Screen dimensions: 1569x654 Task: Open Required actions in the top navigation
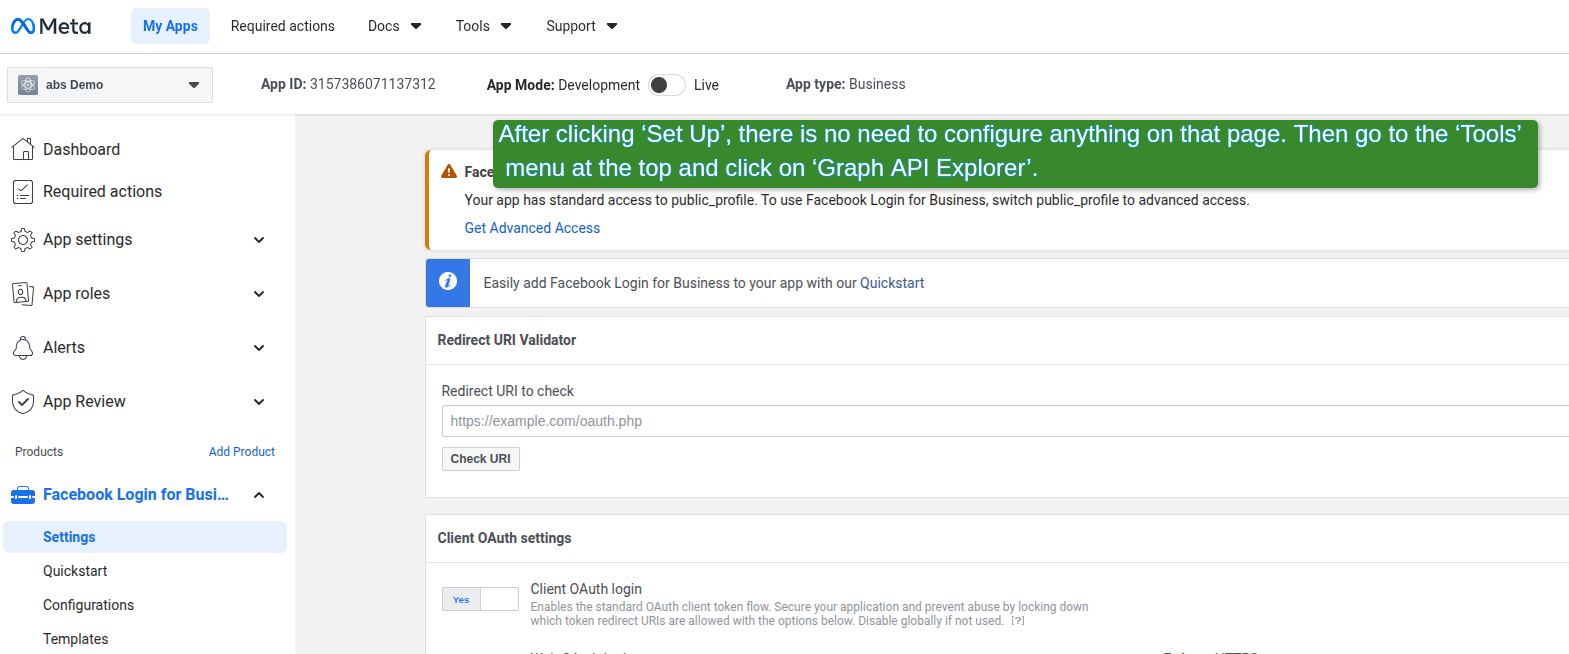283,26
